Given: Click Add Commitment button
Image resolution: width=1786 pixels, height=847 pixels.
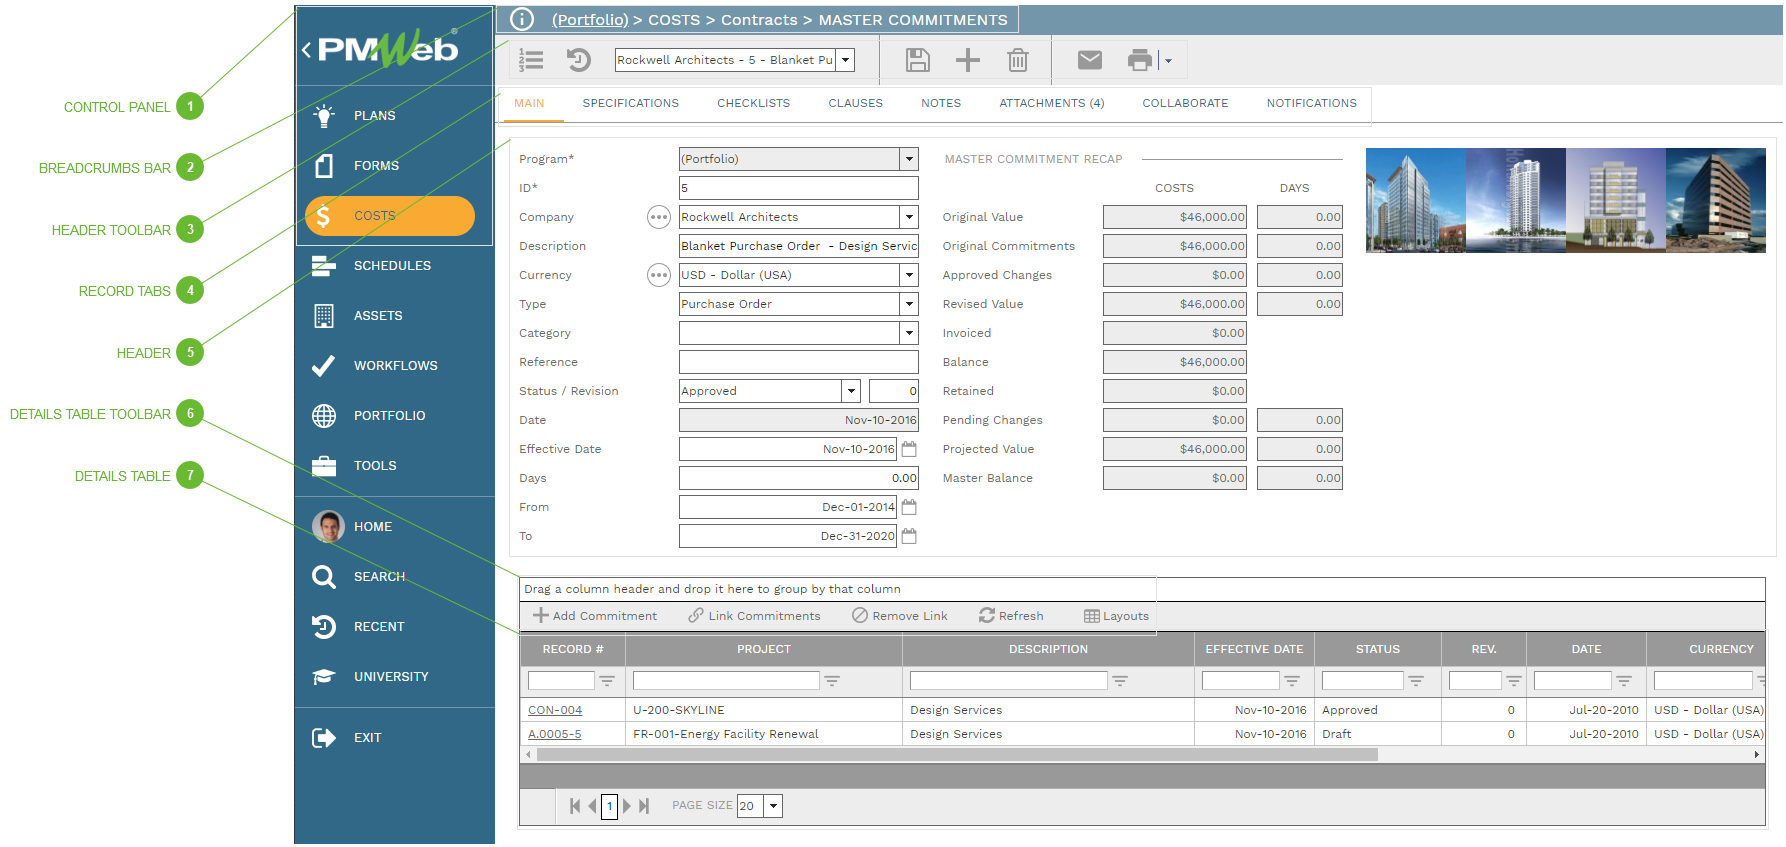Looking at the screenshot, I should click(595, 616).
